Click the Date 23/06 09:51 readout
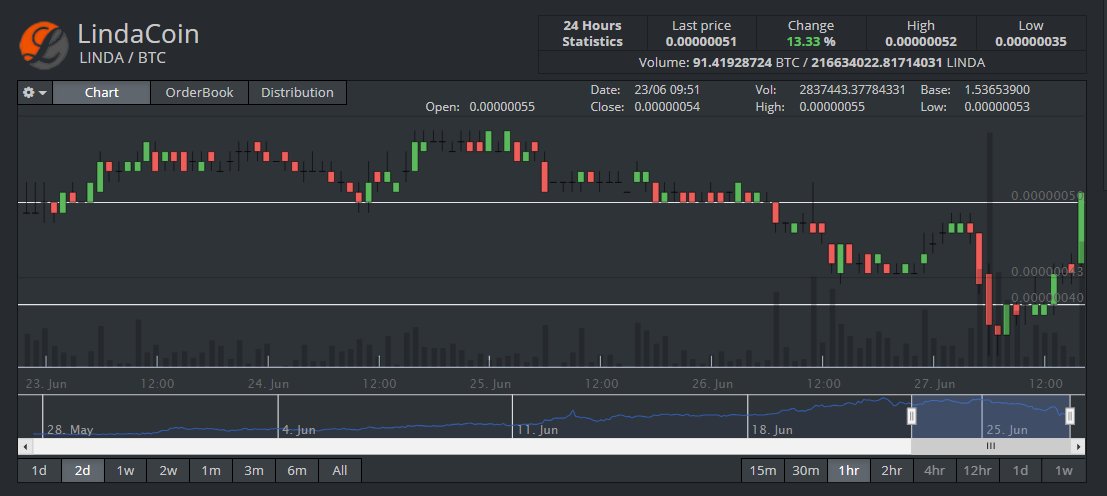The height and width of the screenshot is (496, 1107). click(x=645, y=90)
